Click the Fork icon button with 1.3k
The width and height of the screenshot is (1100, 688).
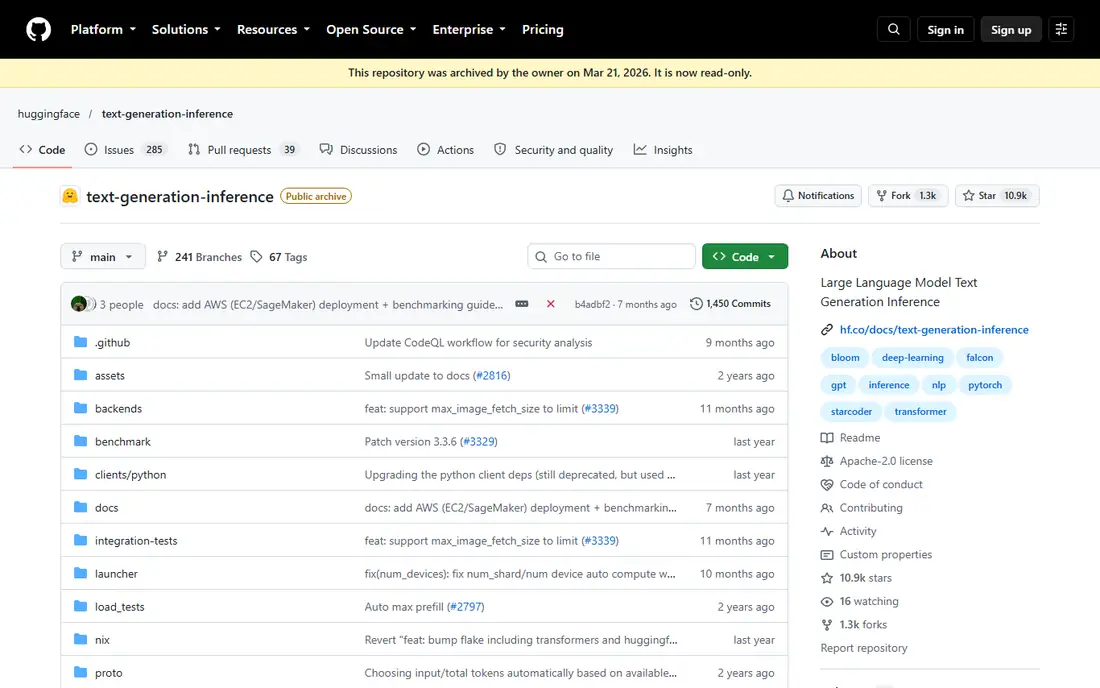pos(908,196)
